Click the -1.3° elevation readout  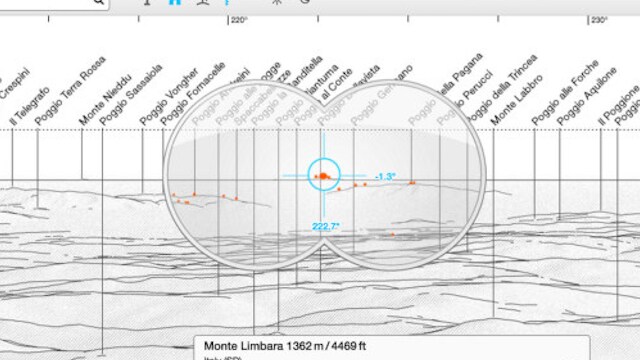tap(385, 177)
